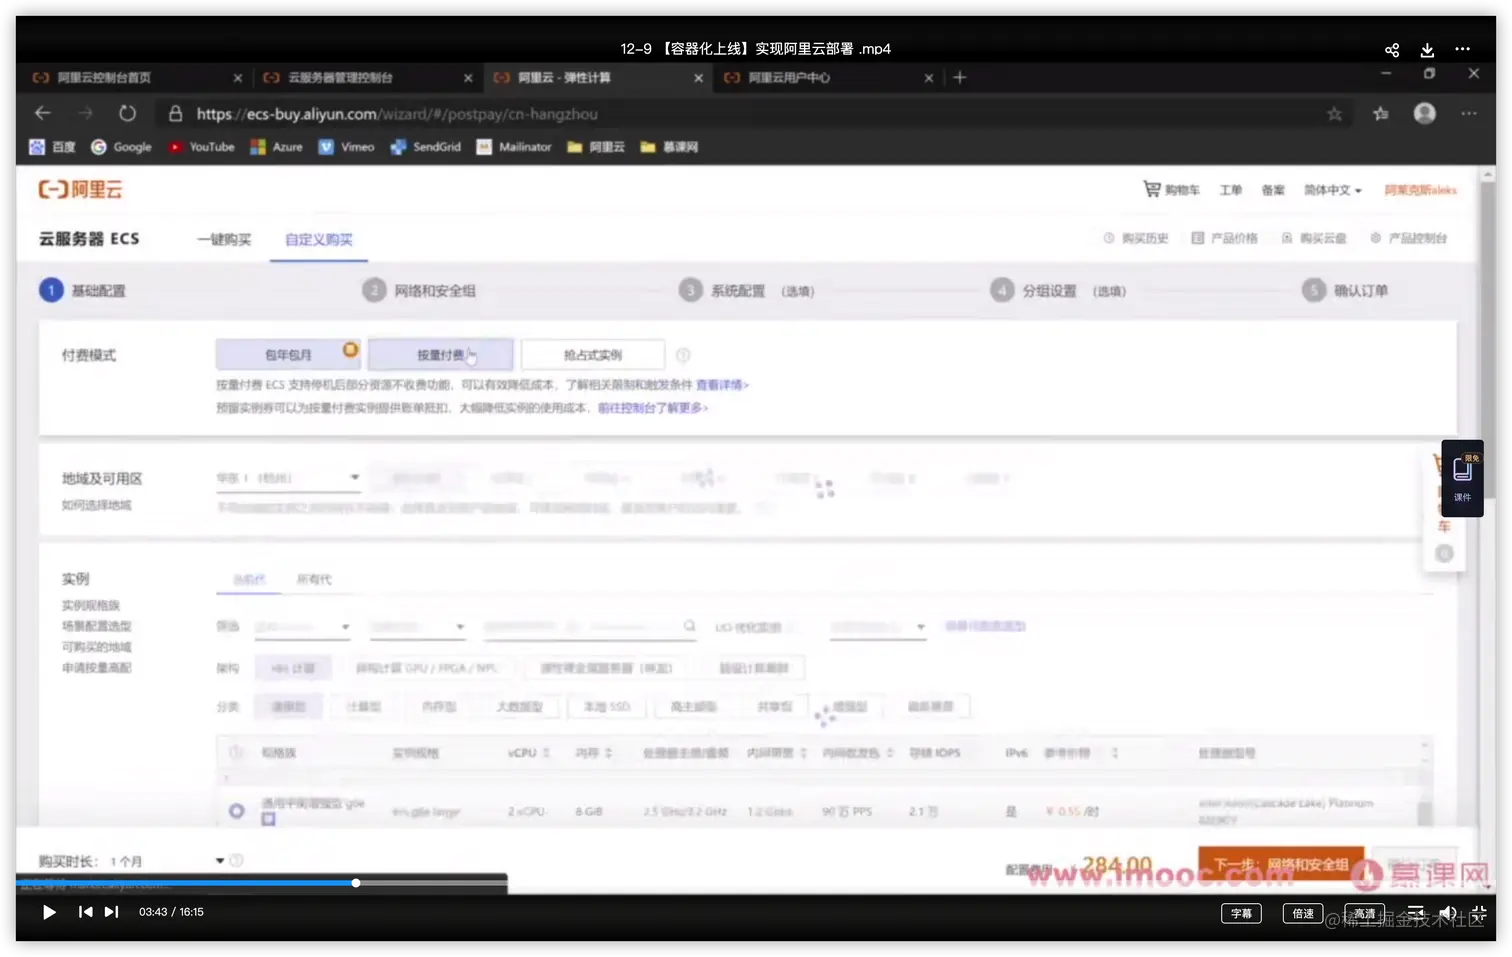
Task: Play the video
Action: click(49, 912)
